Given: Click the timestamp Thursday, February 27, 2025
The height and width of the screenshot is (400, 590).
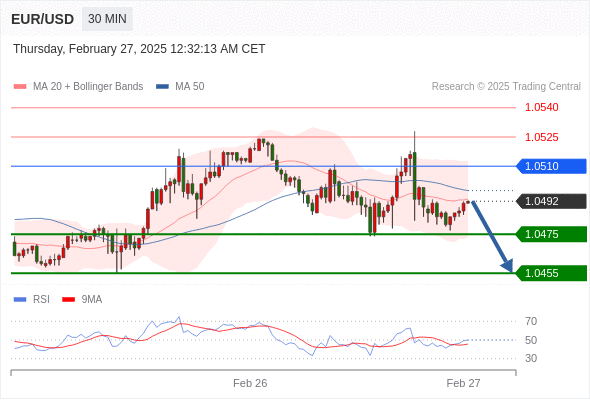Looking at the screenshot, I should tap(139, 49).
